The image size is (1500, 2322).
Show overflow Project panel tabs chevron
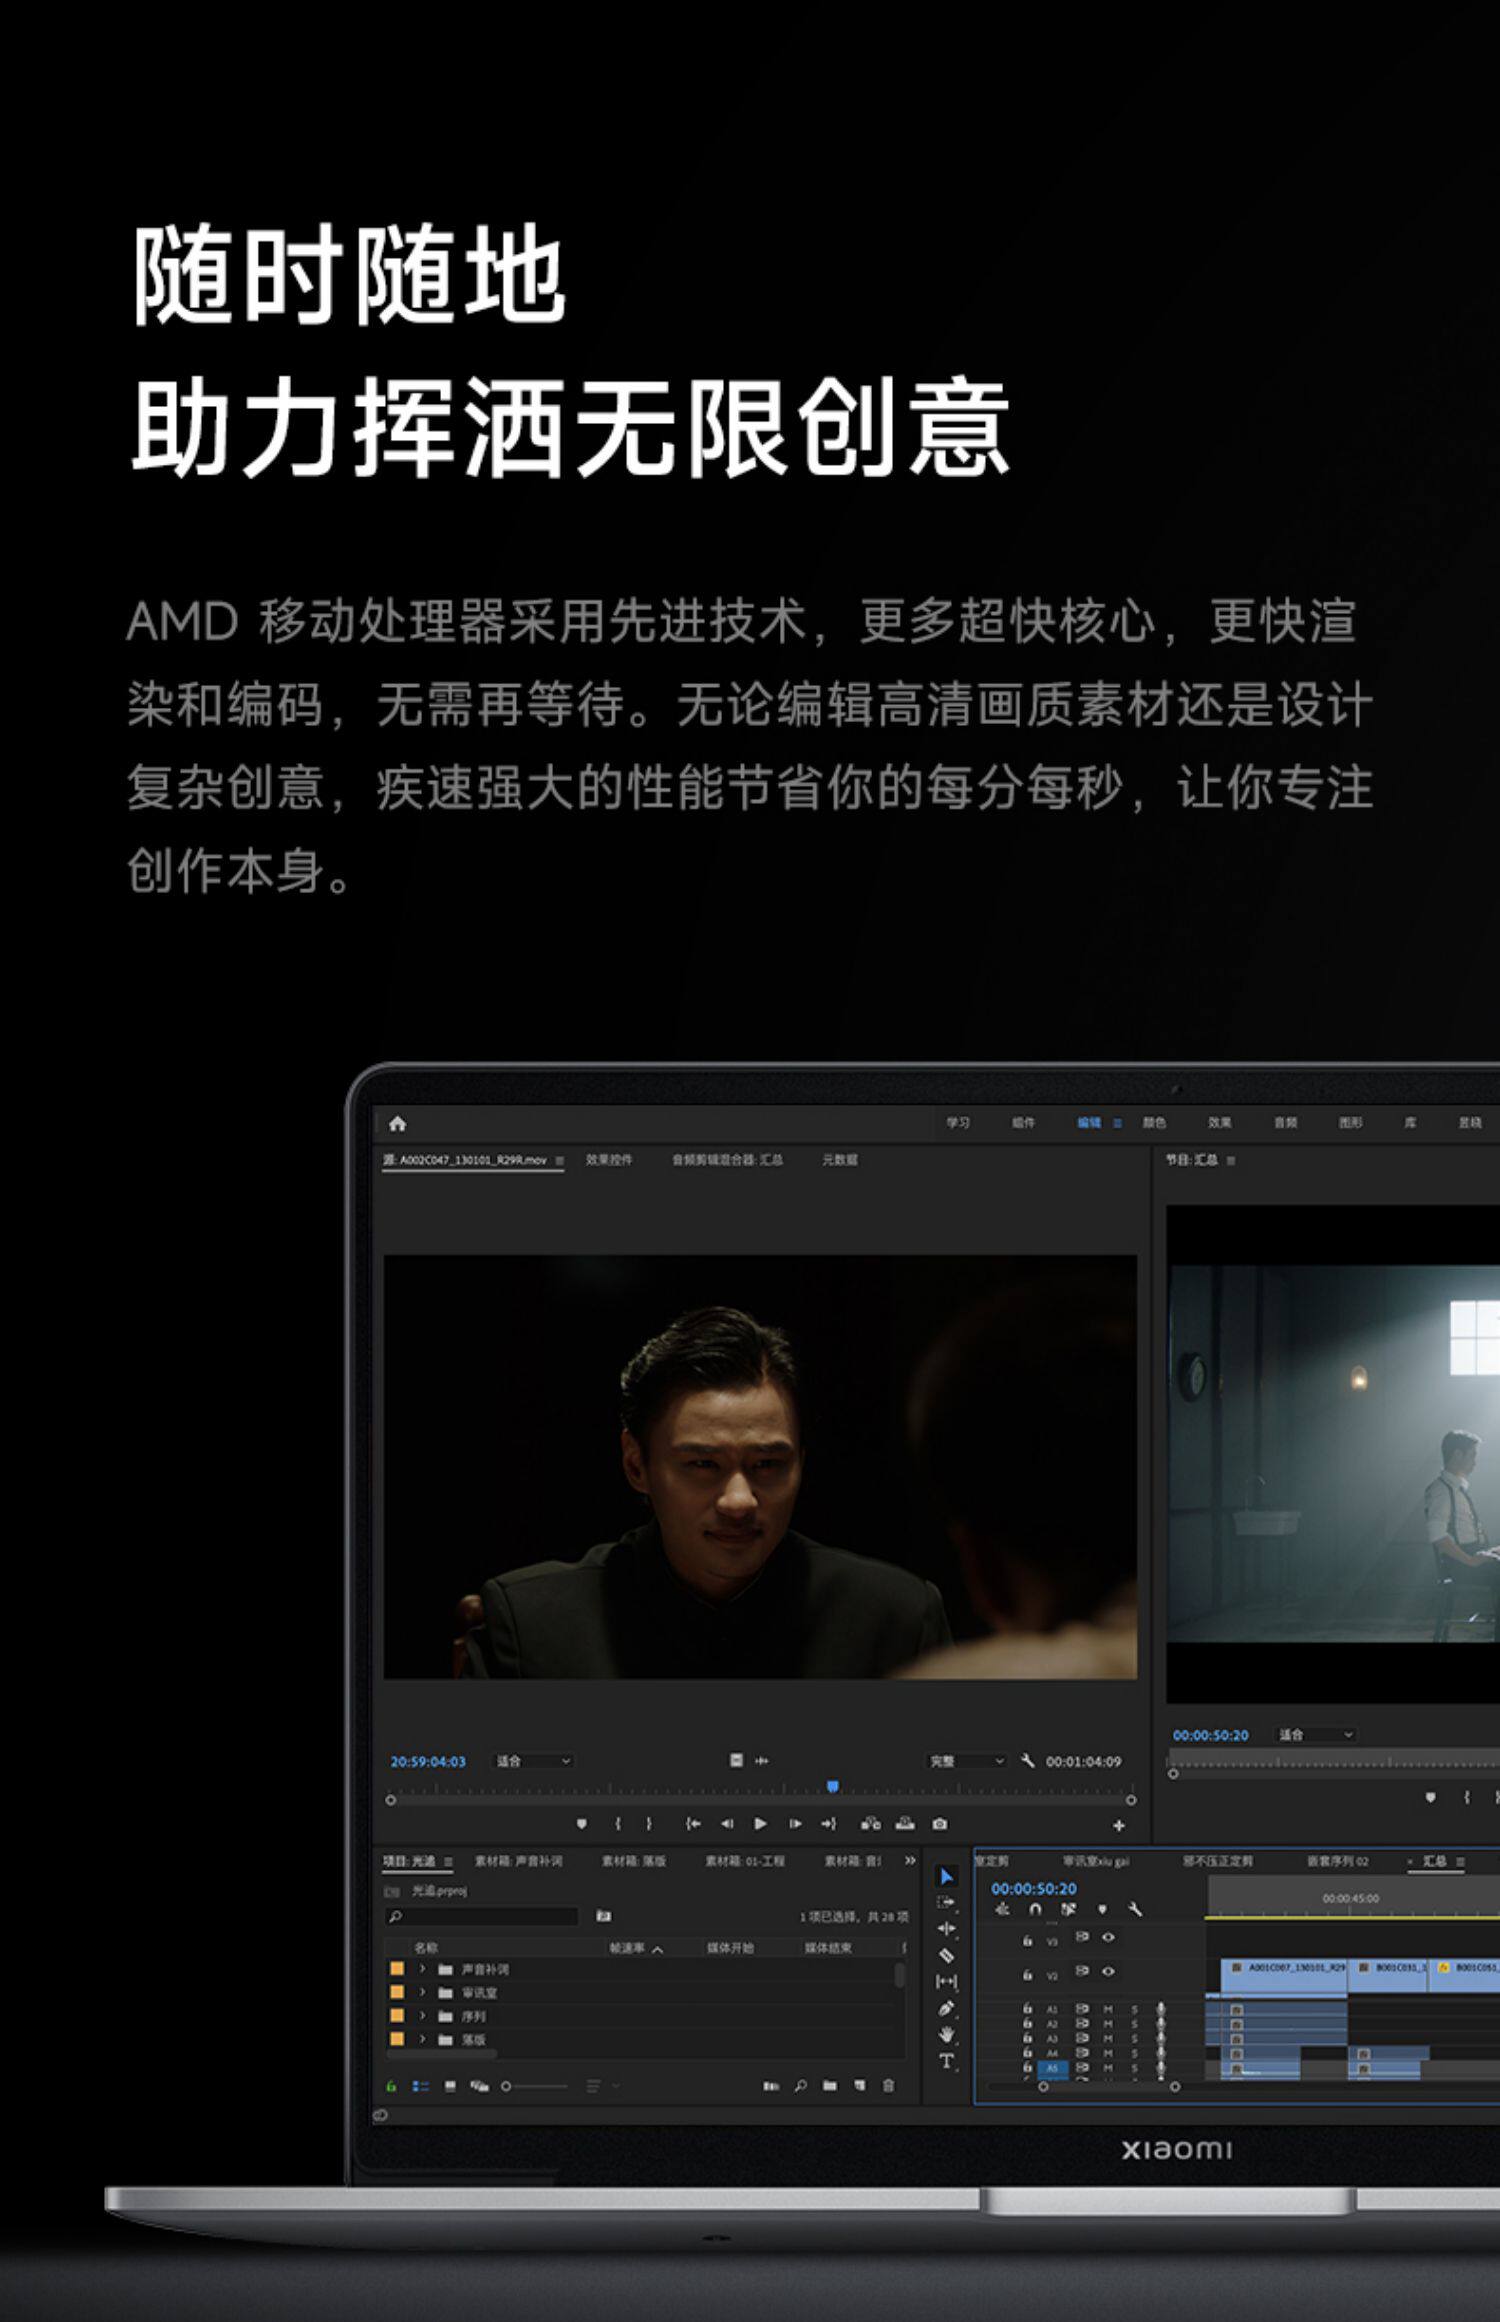[x=910, y=1860]
